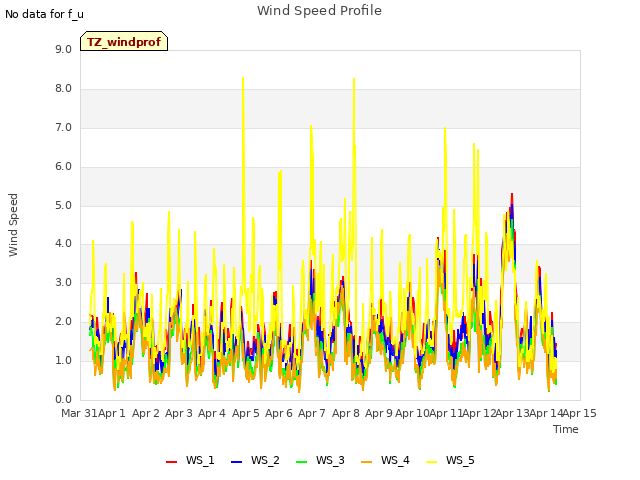This screenshot has width=640, height=480.
Task: Click the 5.0 y-axis tick label
Action: click(63, 205)
